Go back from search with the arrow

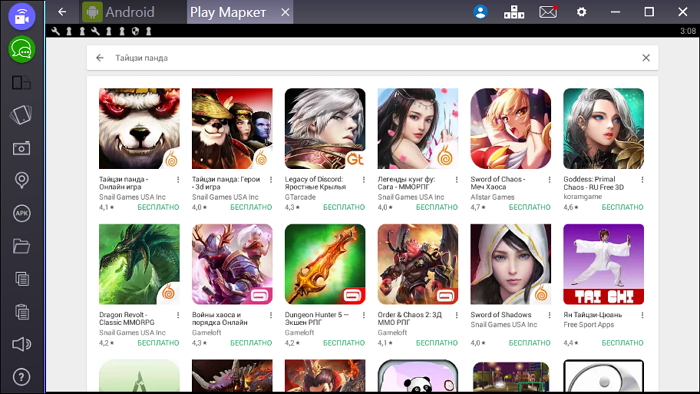(100, 58)
